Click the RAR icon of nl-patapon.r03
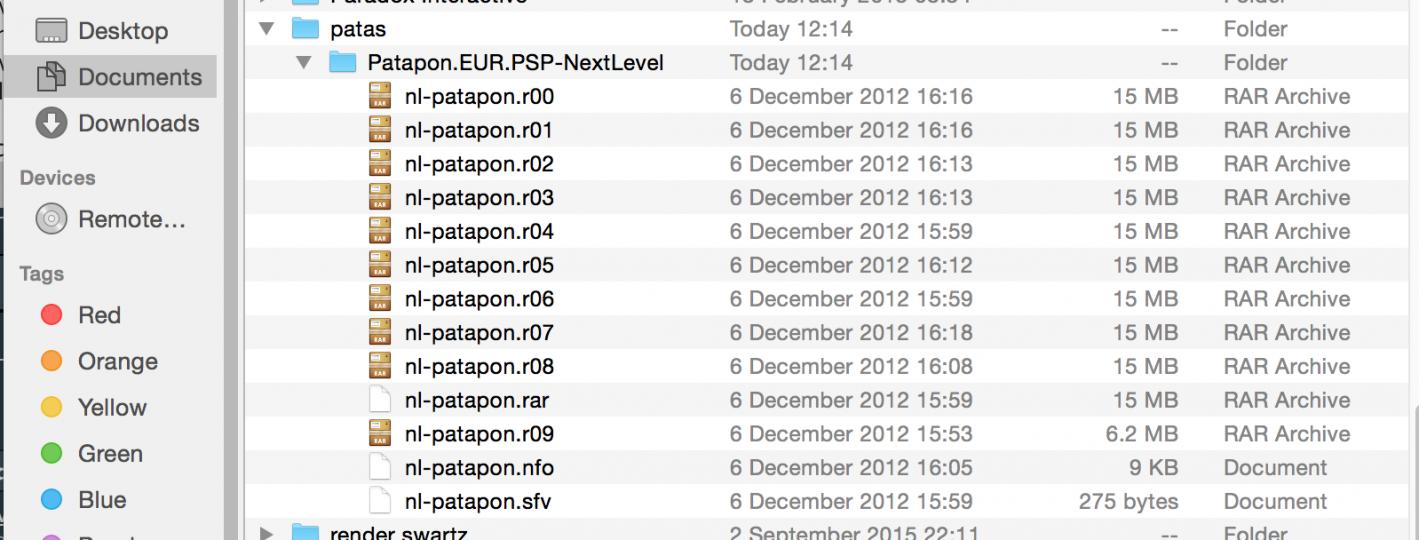1419x540 pixels. (x=380, y=198)
